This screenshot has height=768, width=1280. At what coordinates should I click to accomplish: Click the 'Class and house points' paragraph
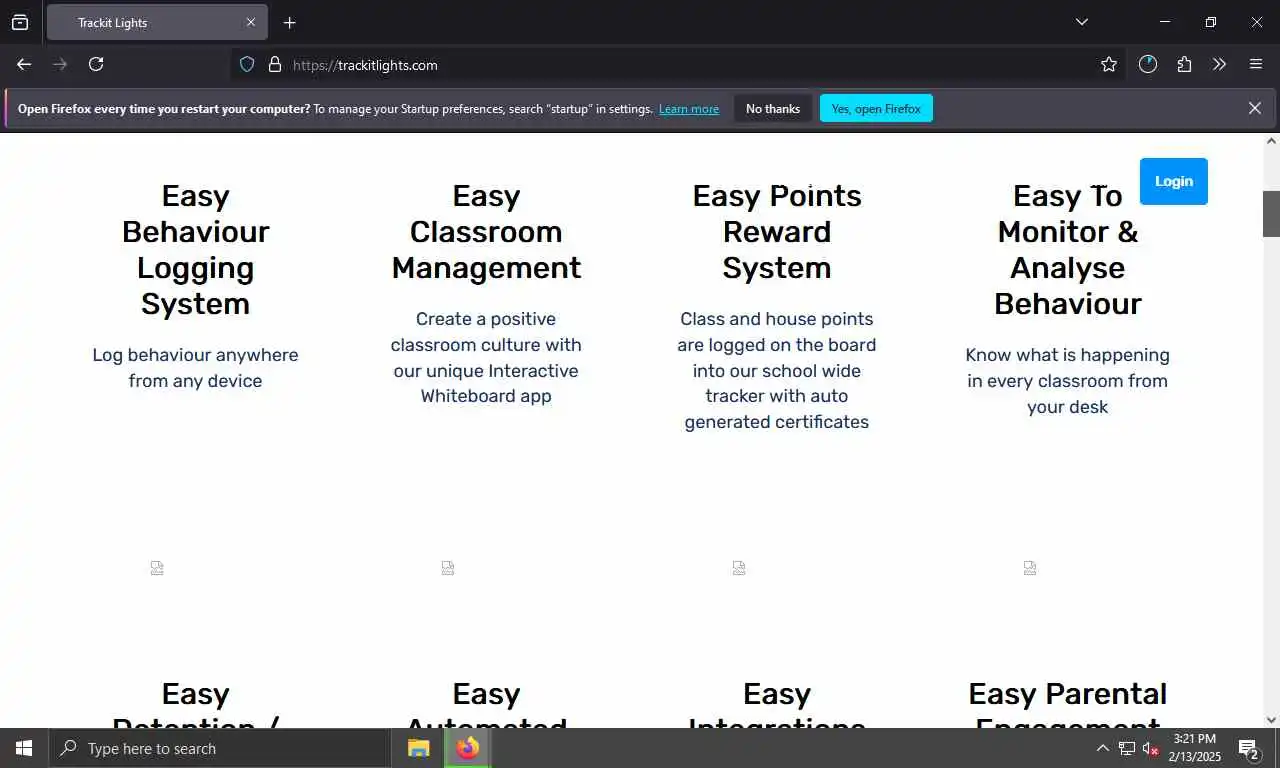pos(777,370)
